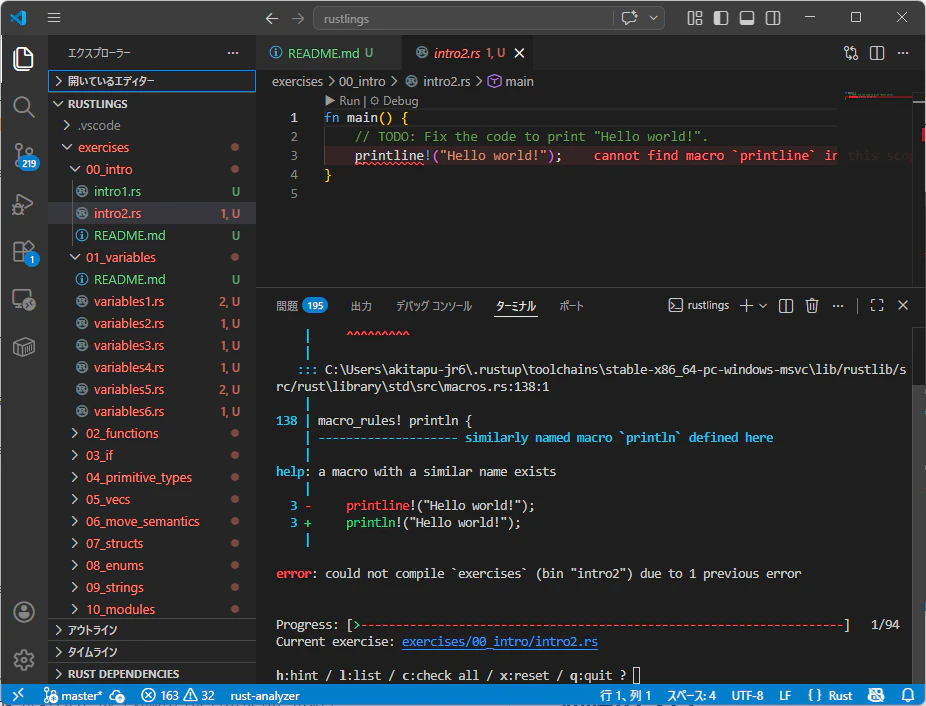Toggle secondary side bar visibility
The height and width of the screenshot is (706, 926).
click(772, 18)
